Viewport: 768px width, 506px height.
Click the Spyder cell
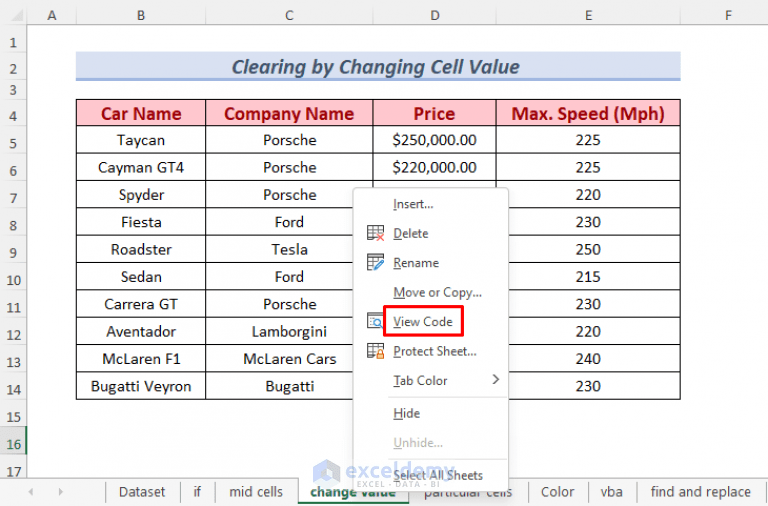tap(141, 195)
